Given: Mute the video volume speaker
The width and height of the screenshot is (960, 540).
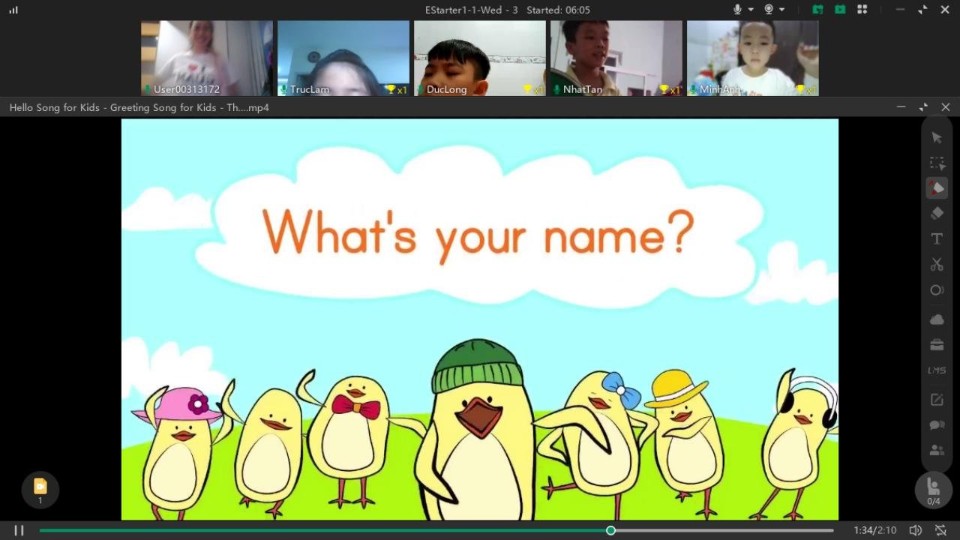Looking at the screenshot, I should tap(915, 530).
